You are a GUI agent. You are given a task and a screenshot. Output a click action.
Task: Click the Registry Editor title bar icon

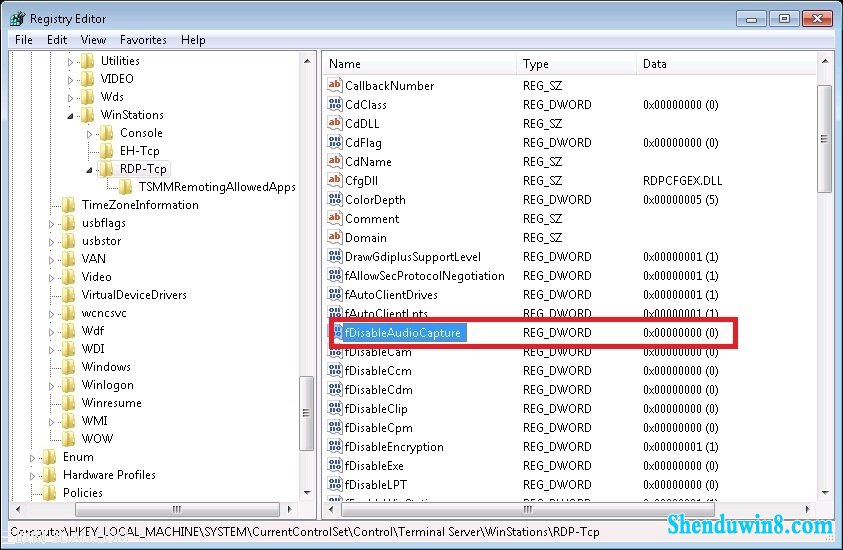click(x=18, y=18)
